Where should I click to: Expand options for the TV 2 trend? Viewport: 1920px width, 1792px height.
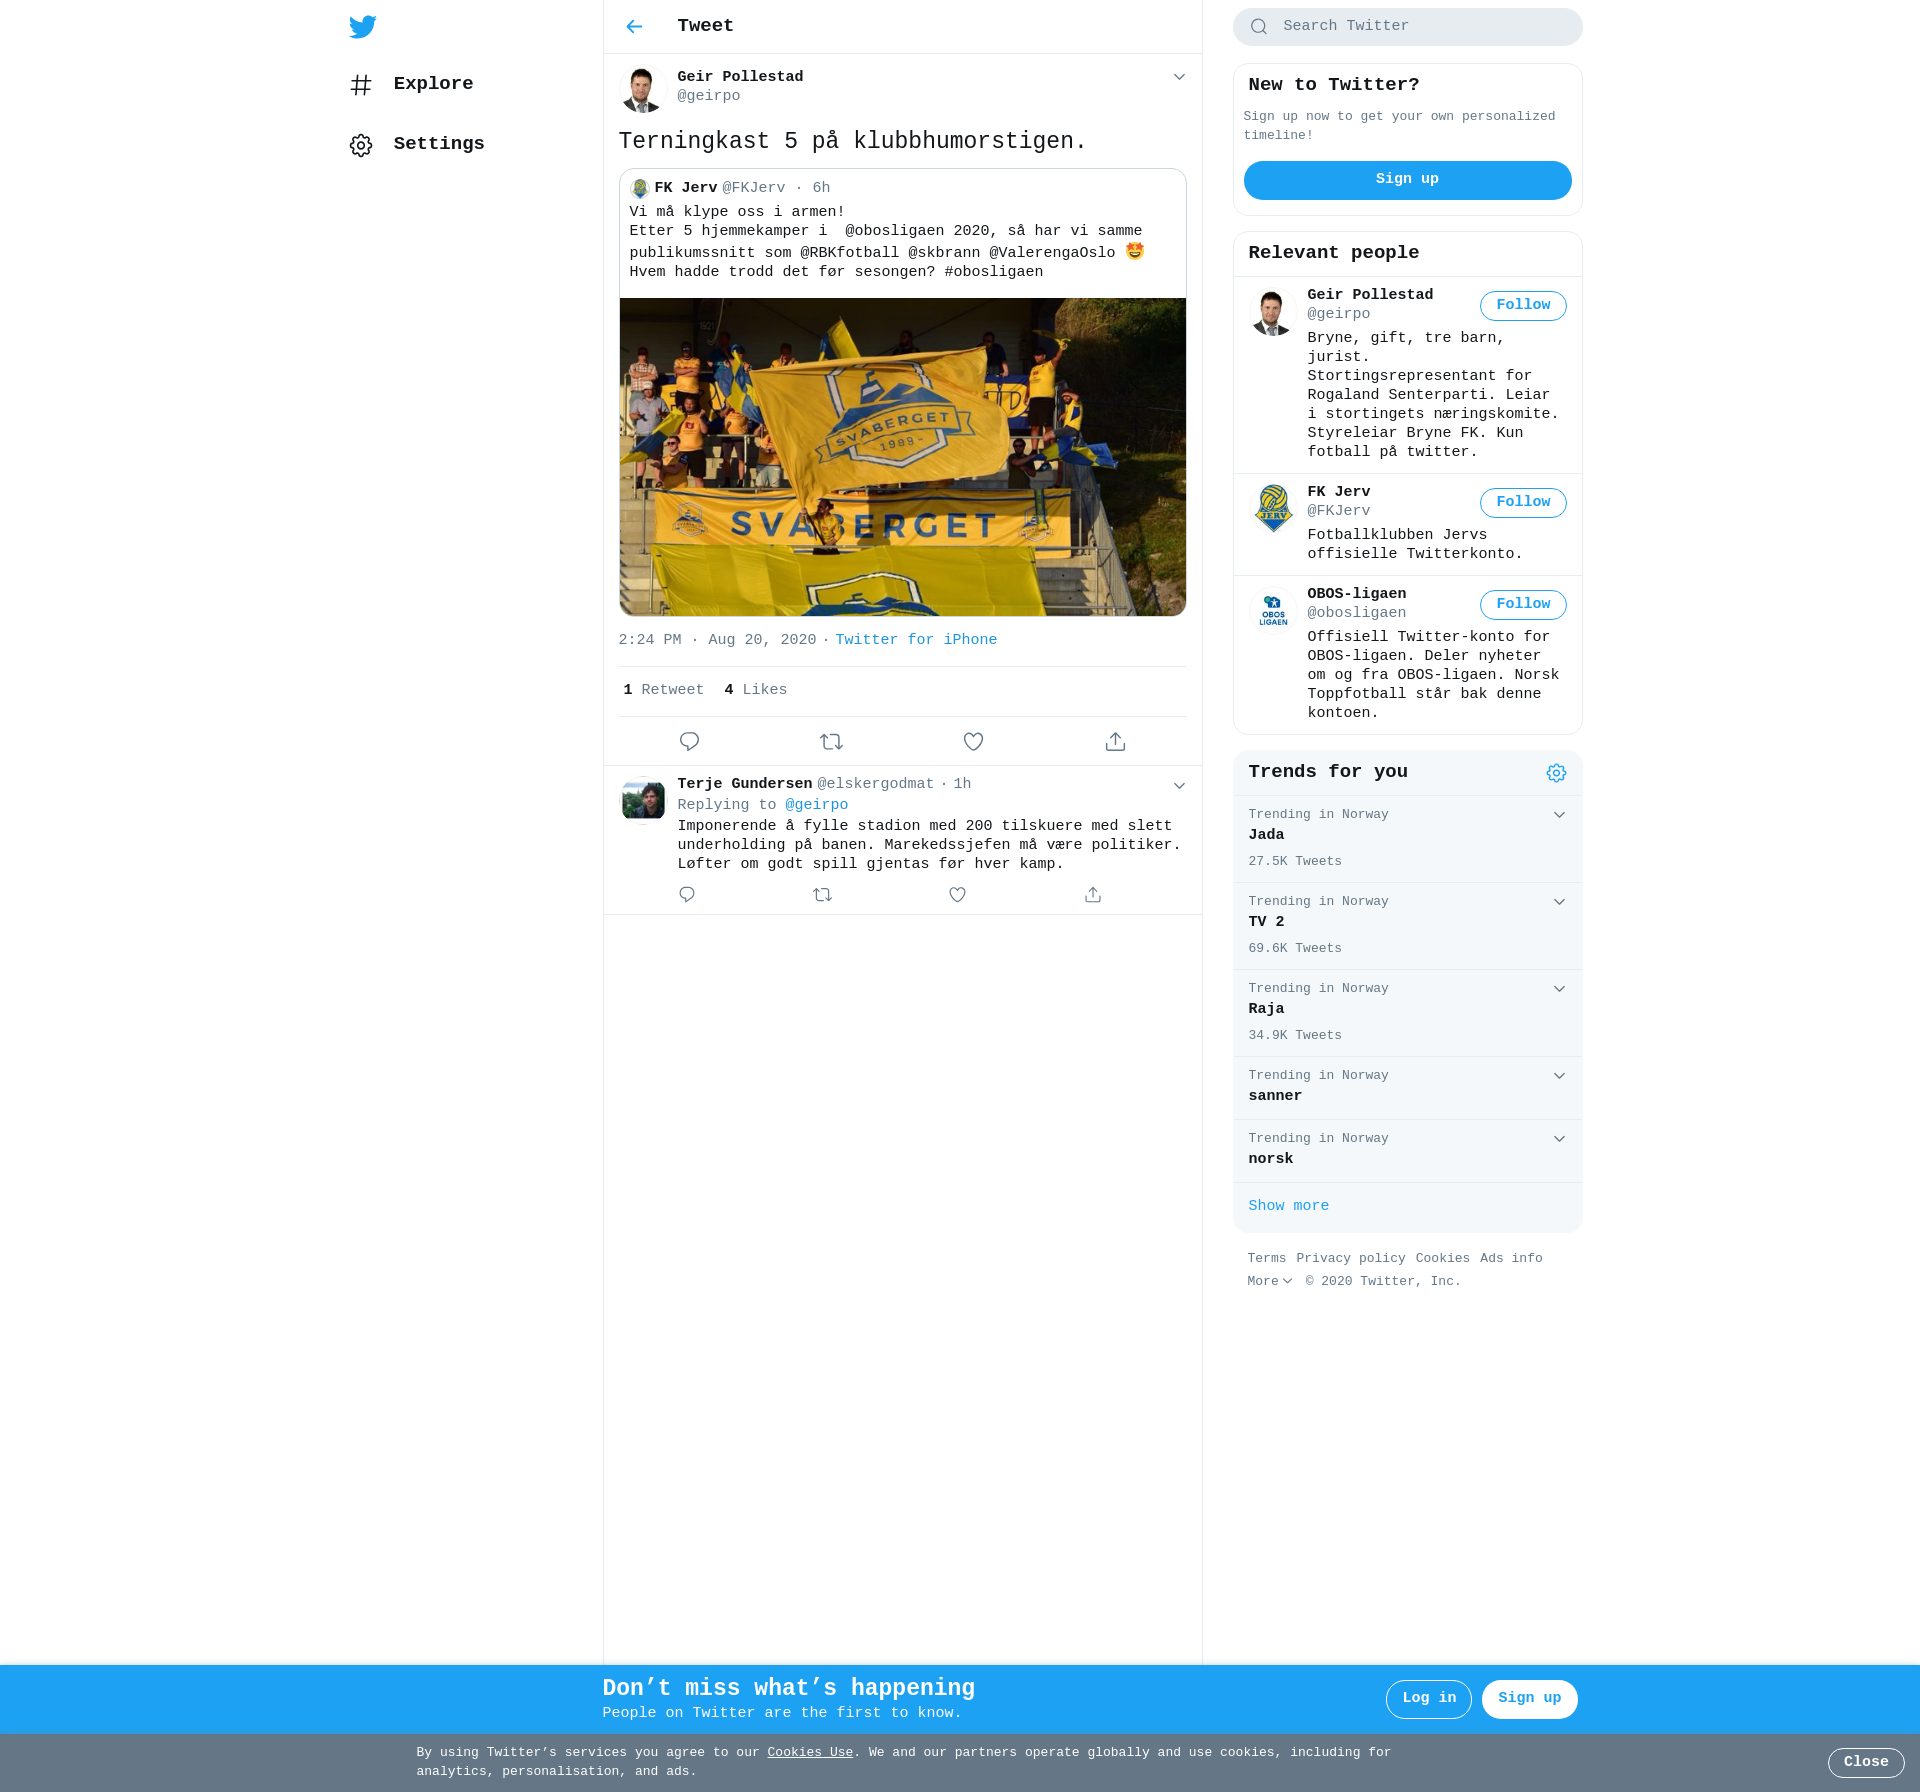[x=1559, y=902]
